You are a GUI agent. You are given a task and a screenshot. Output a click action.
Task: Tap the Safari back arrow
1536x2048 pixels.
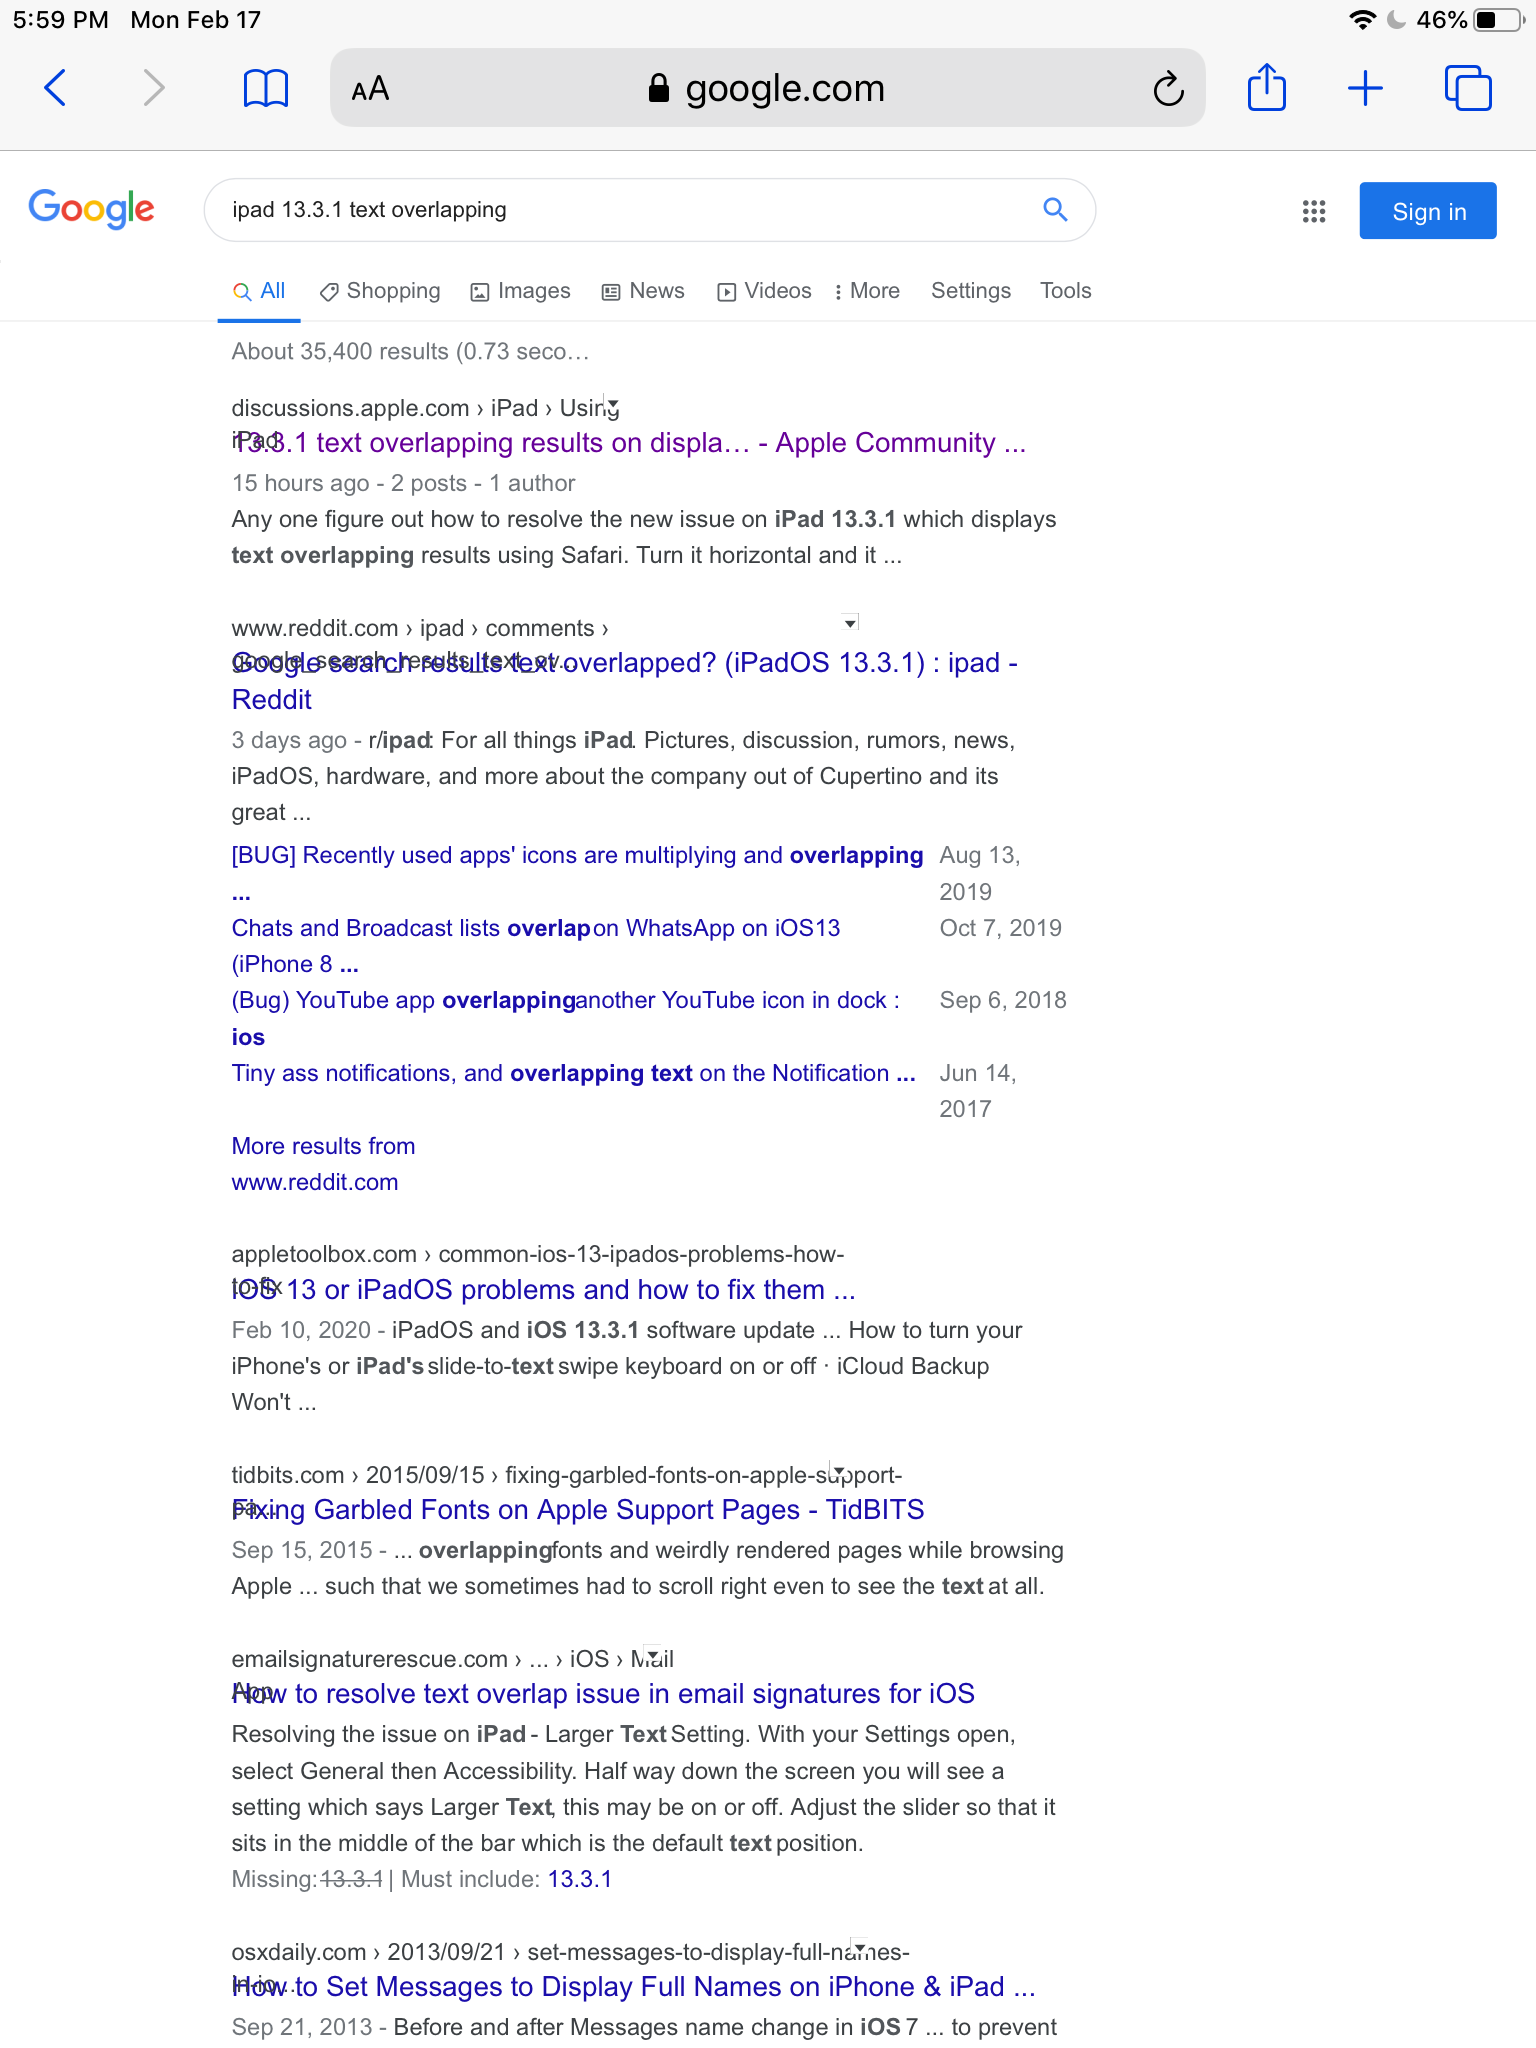(56, 88)
